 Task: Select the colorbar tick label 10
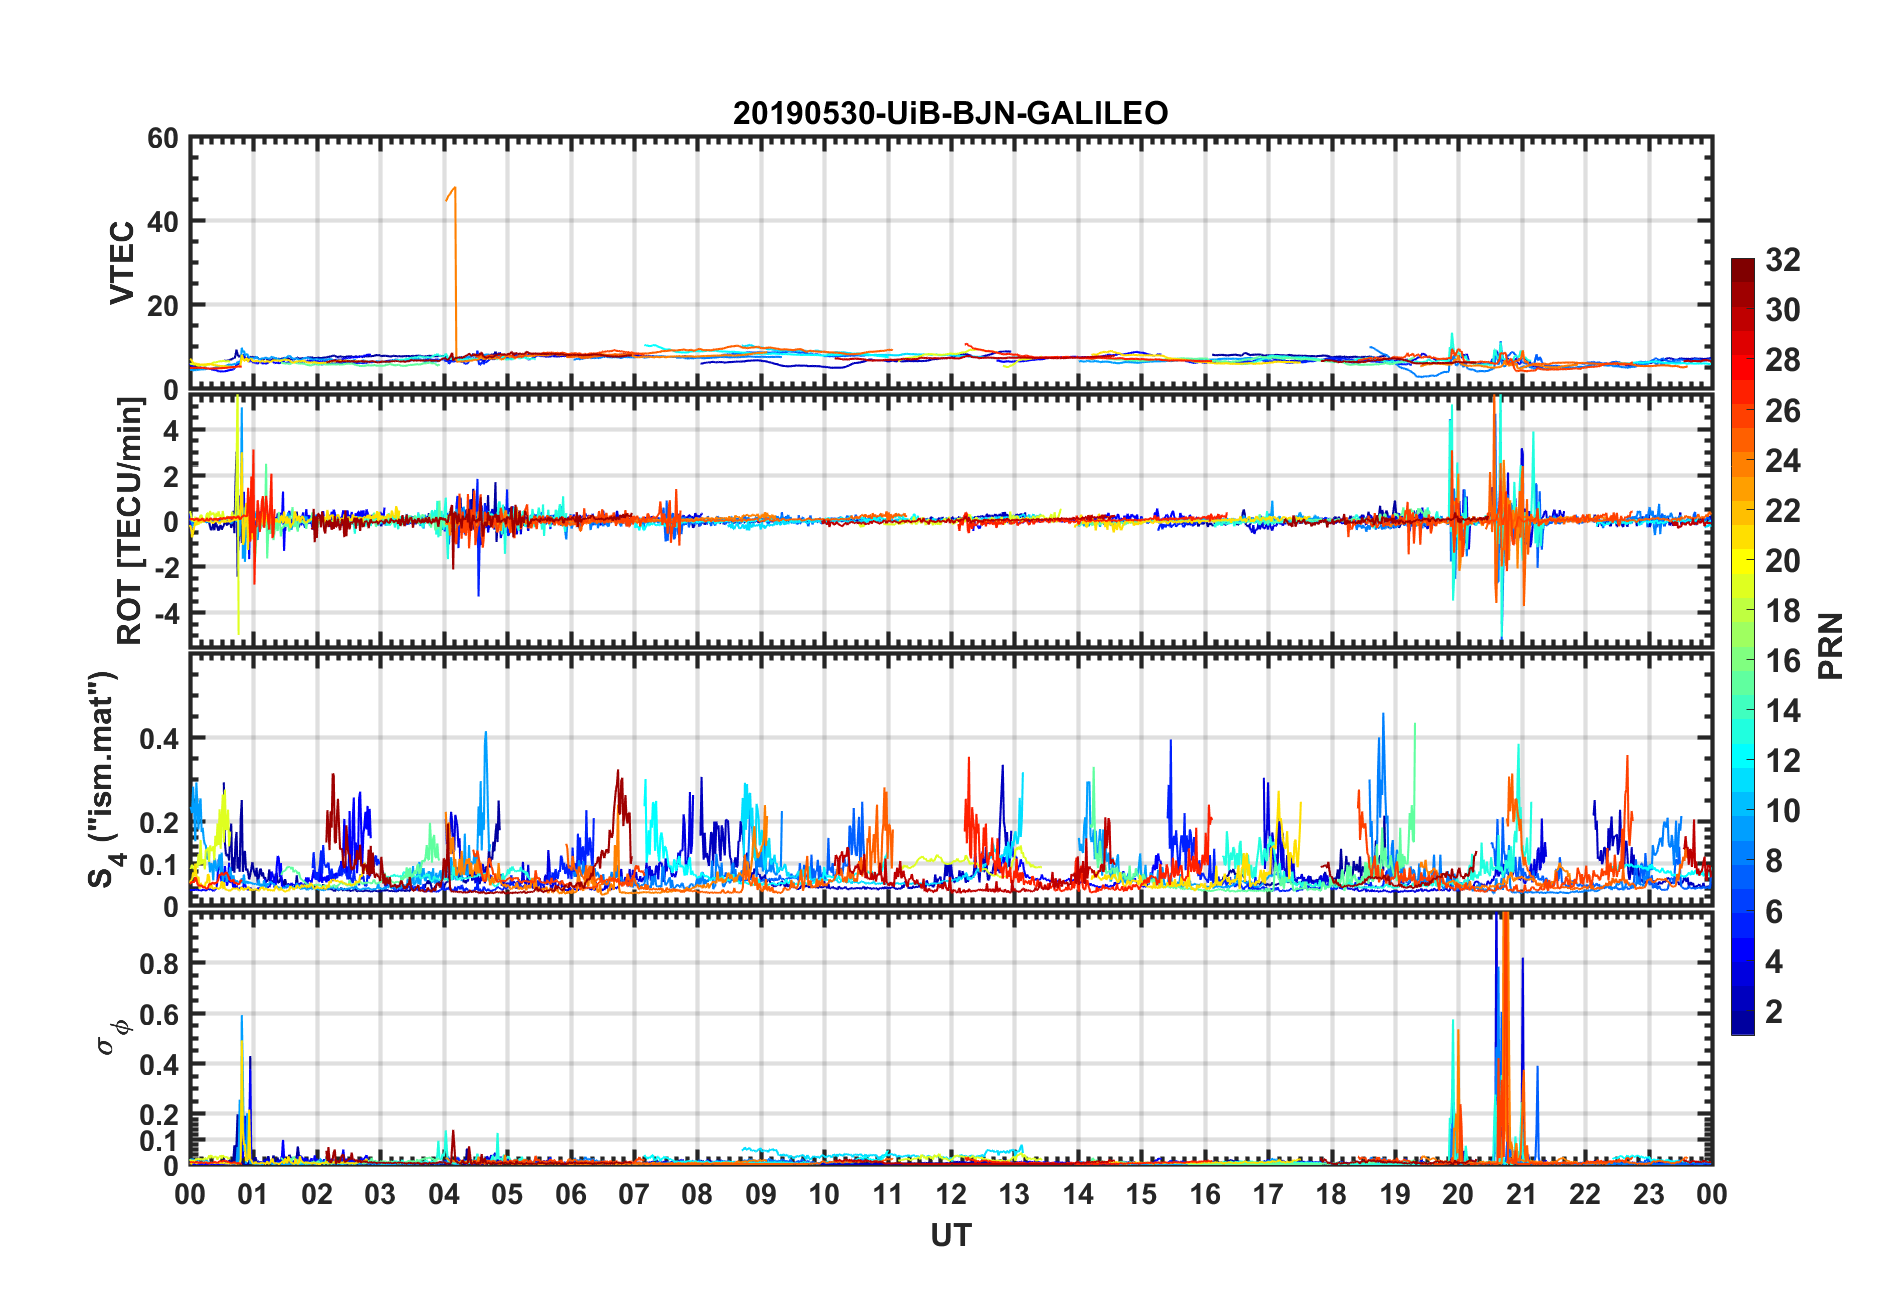[1783, 811]
